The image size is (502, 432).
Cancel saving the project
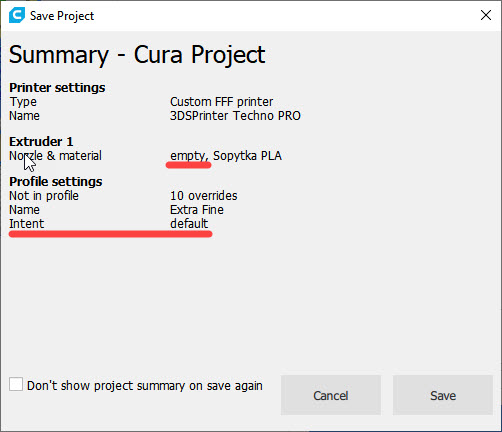(331, 395)
